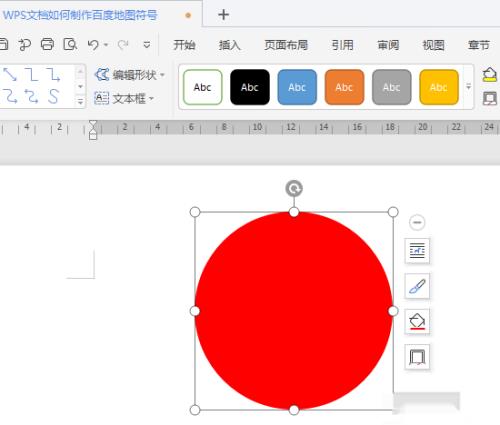The image size is (500, 425).
Task: Expand the undo history dropdown arrow
Action: pos(106,45)
